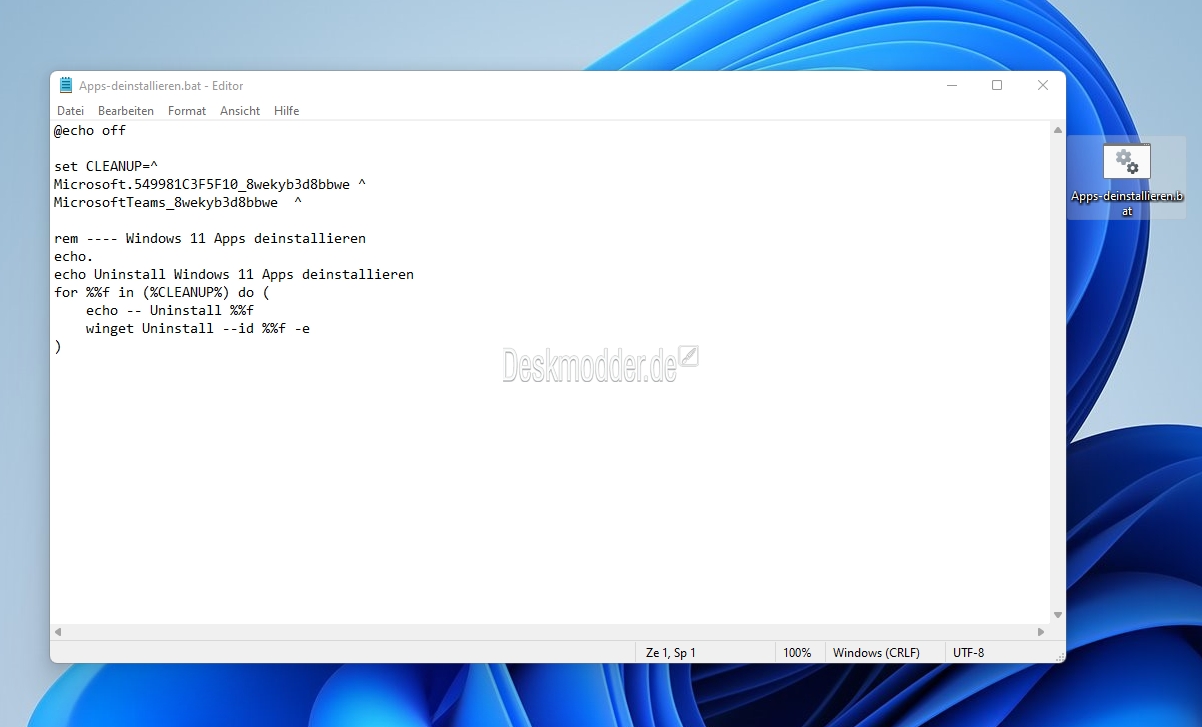Click the 'Microsoft.549981C3F5F10_8wekyb3d8bbwe ^' line

pyautogui.click(x=210, y=185)
